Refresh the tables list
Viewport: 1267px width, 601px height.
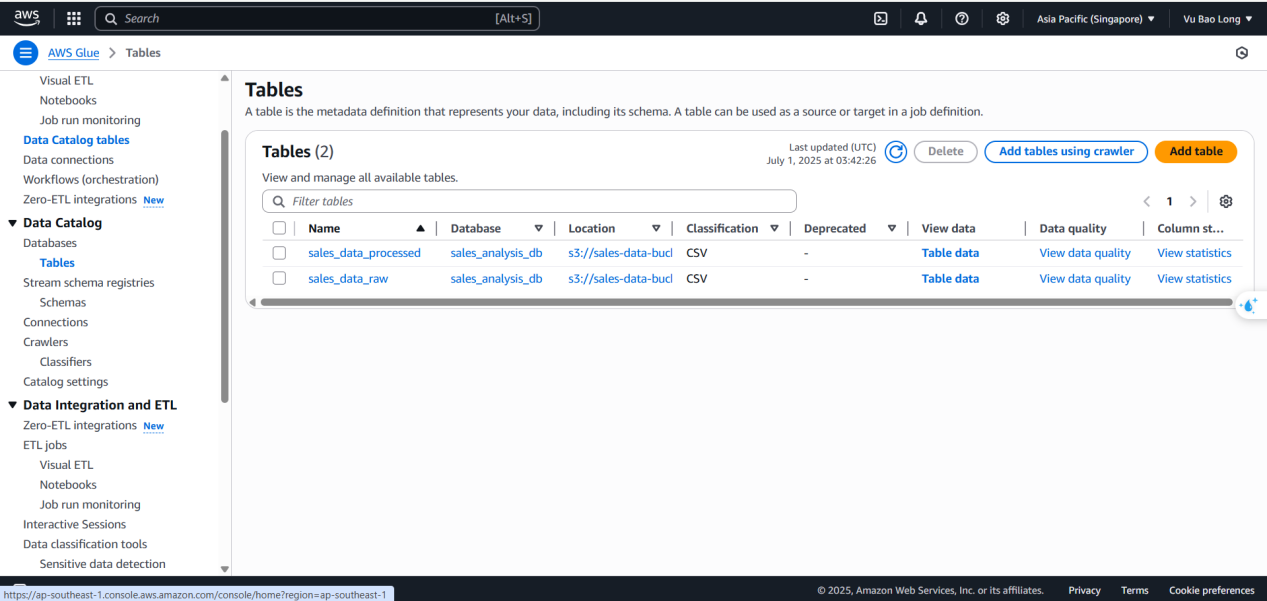tap(896, 152)
